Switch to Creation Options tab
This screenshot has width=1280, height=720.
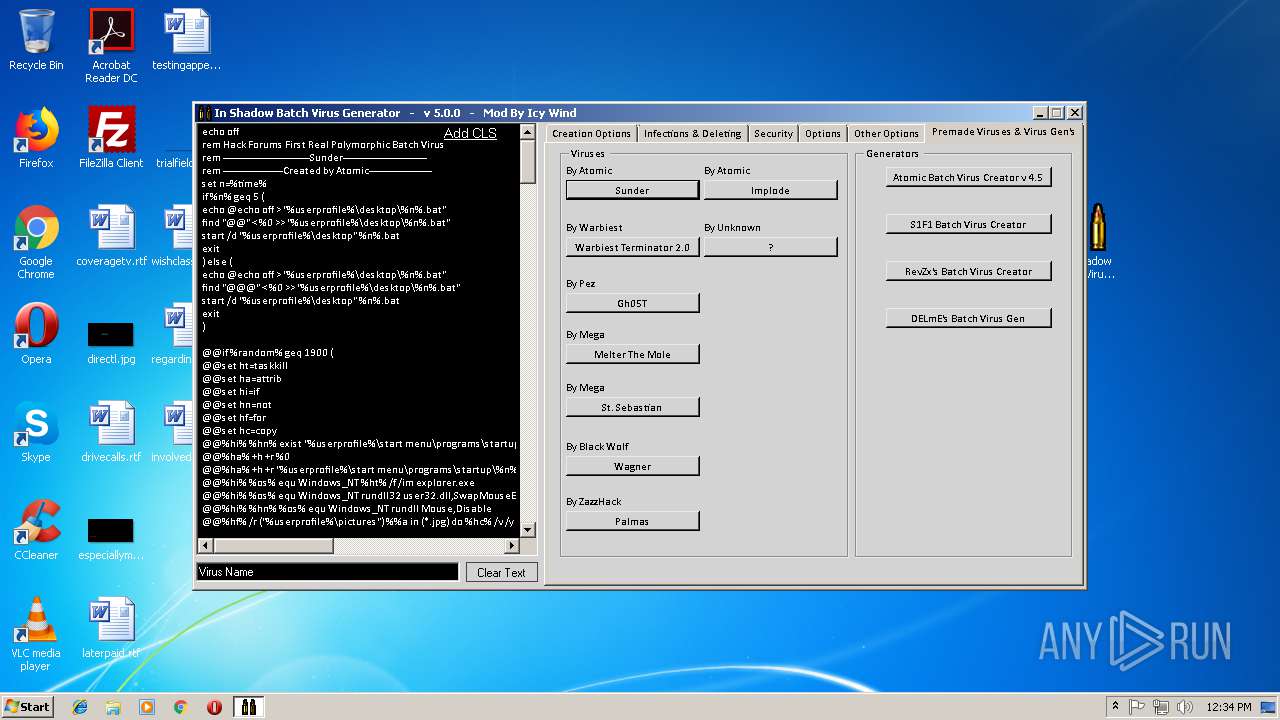pos(591,133)
